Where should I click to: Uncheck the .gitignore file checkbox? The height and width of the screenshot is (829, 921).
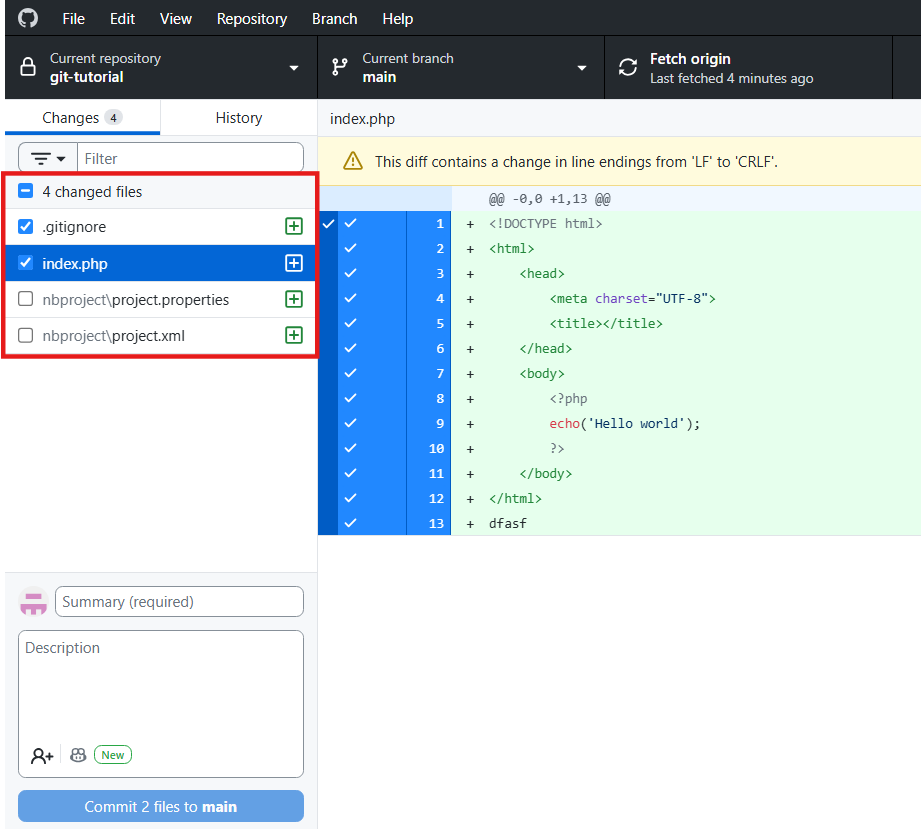coord(26,227)
